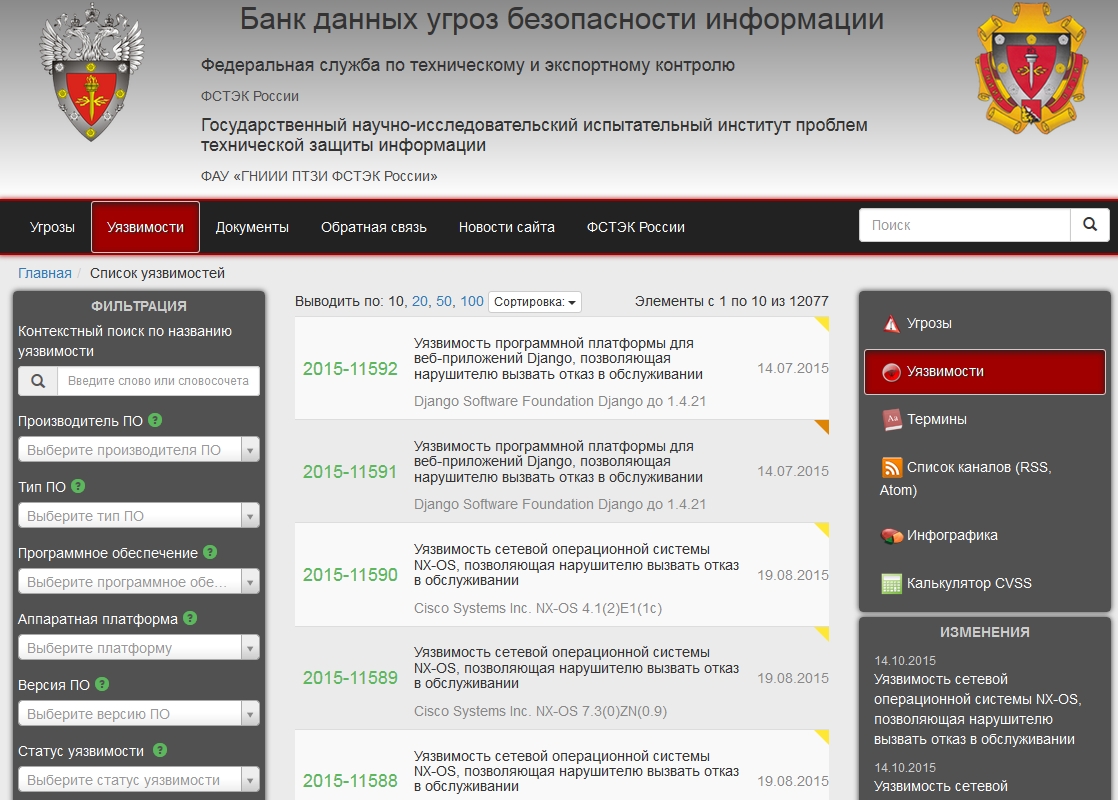Click the FSTEC emblem logo at top left
The height and width of the screenshot is (800, 1118).
coord(91,73)
